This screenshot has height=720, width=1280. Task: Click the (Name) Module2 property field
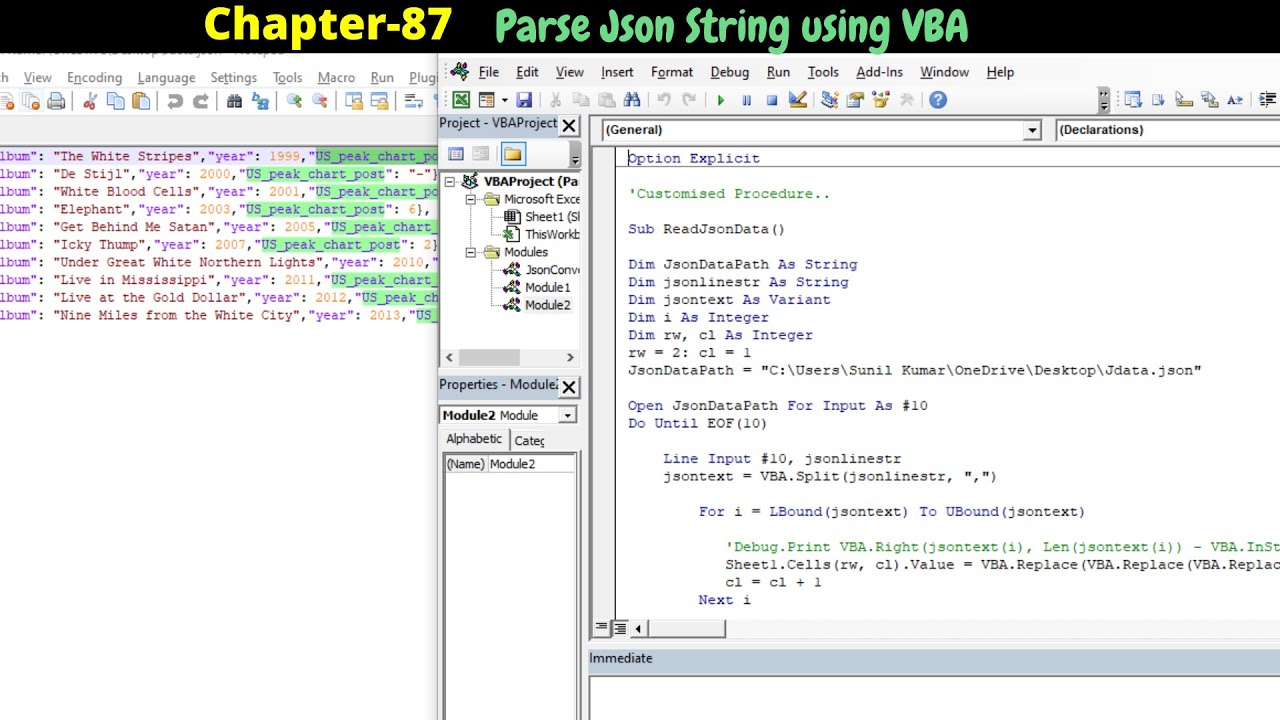(x=510, y=464)
